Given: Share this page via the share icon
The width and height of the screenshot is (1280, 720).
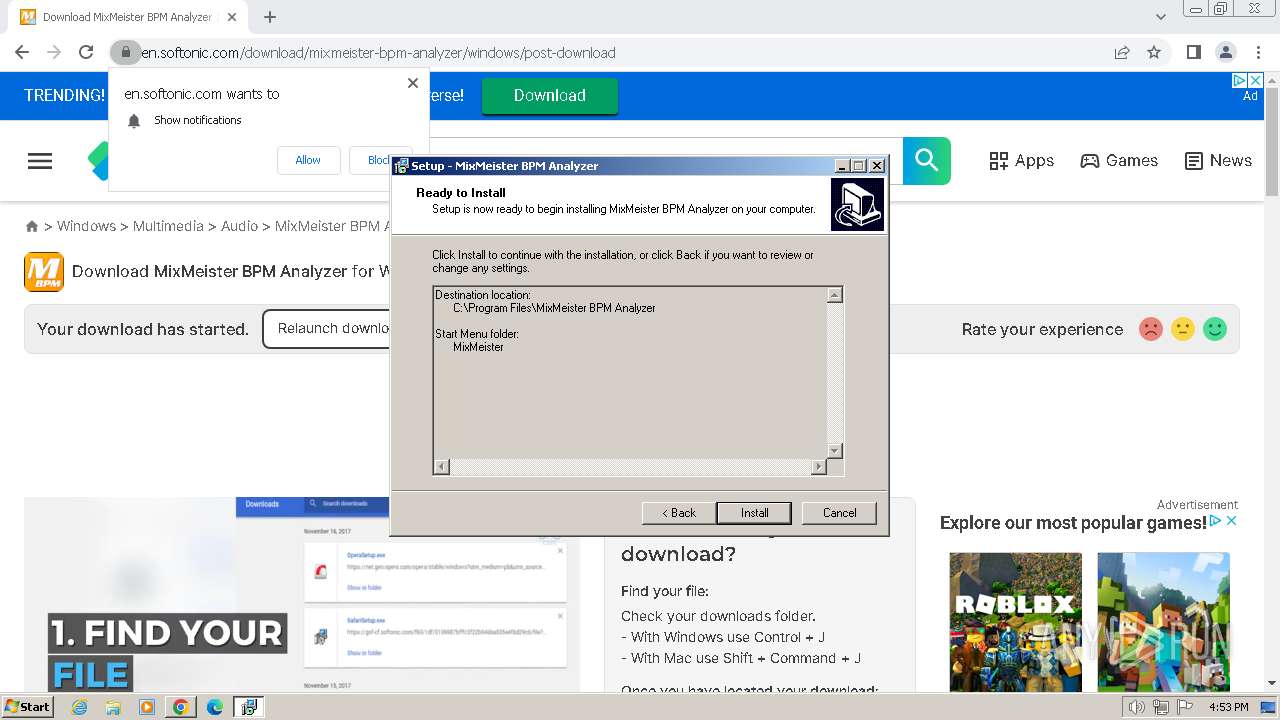Looking at the screenshot, I should (1122, 52).
